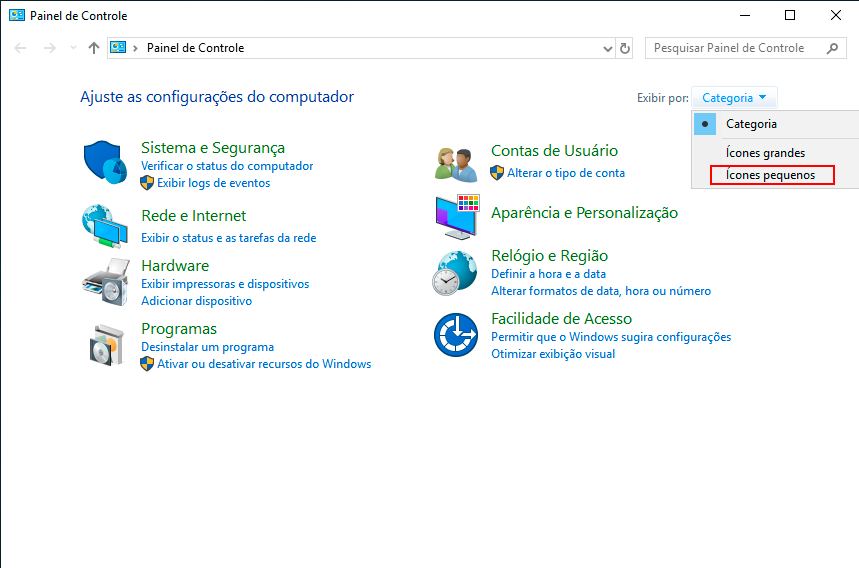
Task: Open Sistema e Segurança shield icon
Action: coord(105,163)
